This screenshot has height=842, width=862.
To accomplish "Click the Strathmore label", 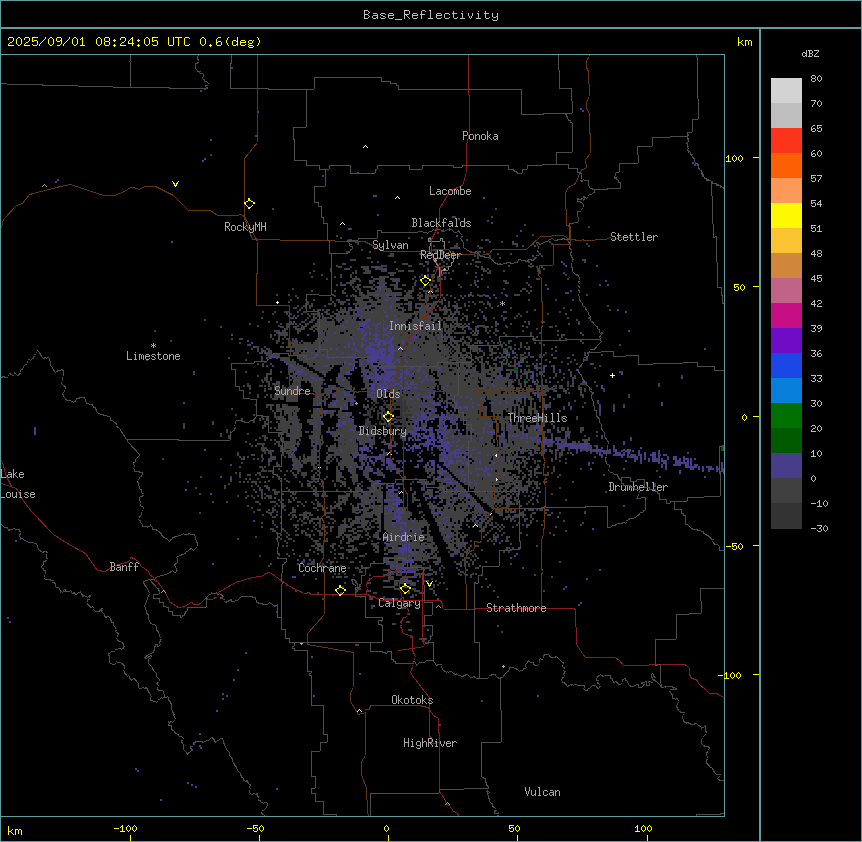I will [x=516, y=608].
